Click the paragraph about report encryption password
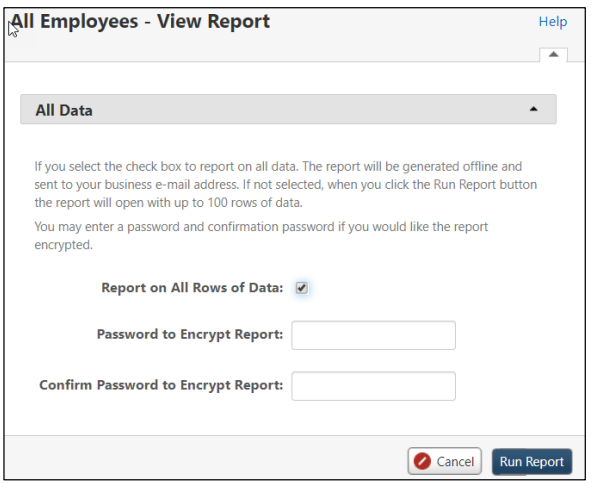Image resolution: width=592 pixels, height=484 pixels. click(x=261, y=236)
